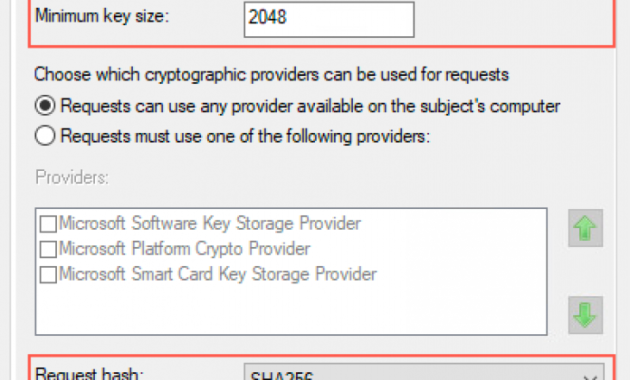
Task: Check Microsoft Software Key Storage Provider box
Action: (48, 224)
